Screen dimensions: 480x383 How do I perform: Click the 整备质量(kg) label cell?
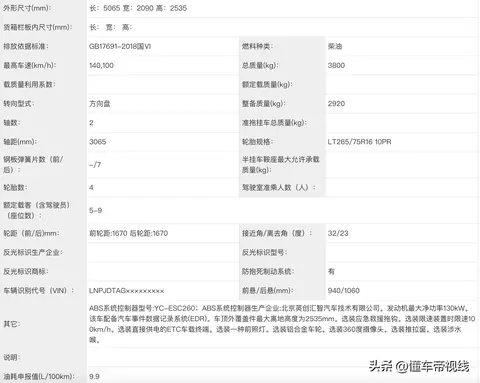(282, 104)
